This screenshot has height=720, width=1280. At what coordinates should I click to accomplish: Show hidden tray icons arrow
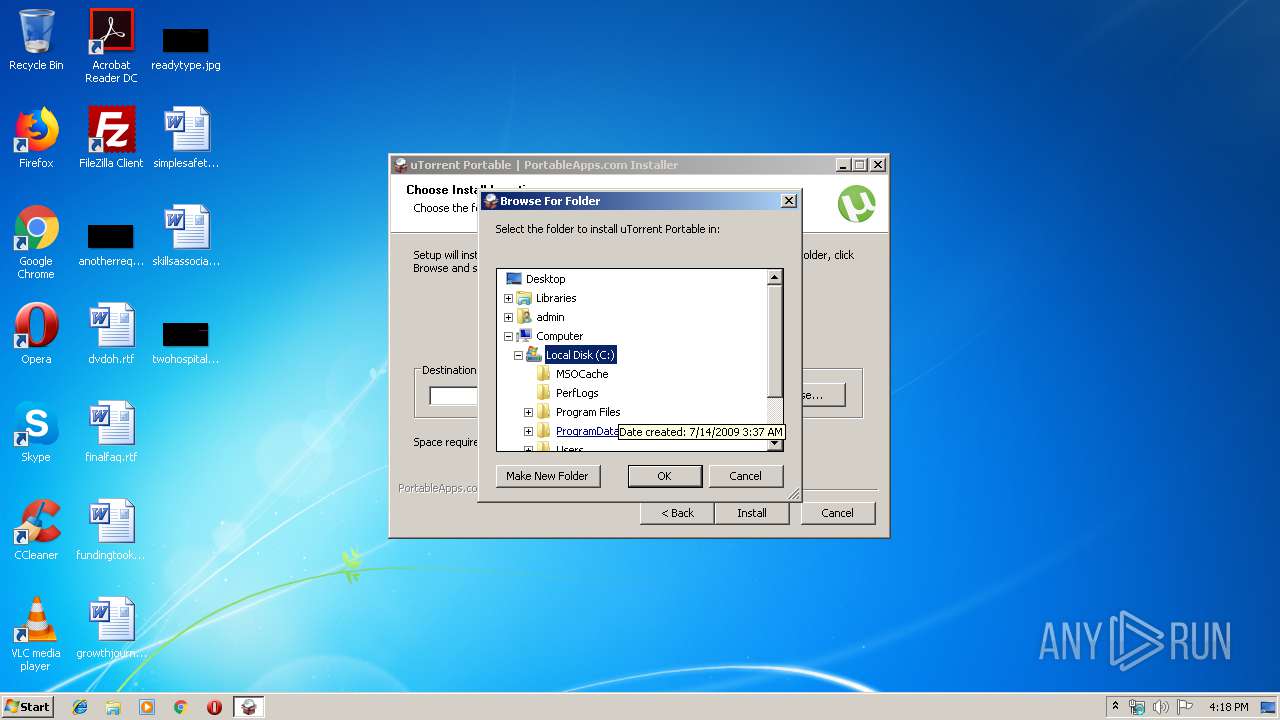pyautogui.click(x=1116, y=707)
